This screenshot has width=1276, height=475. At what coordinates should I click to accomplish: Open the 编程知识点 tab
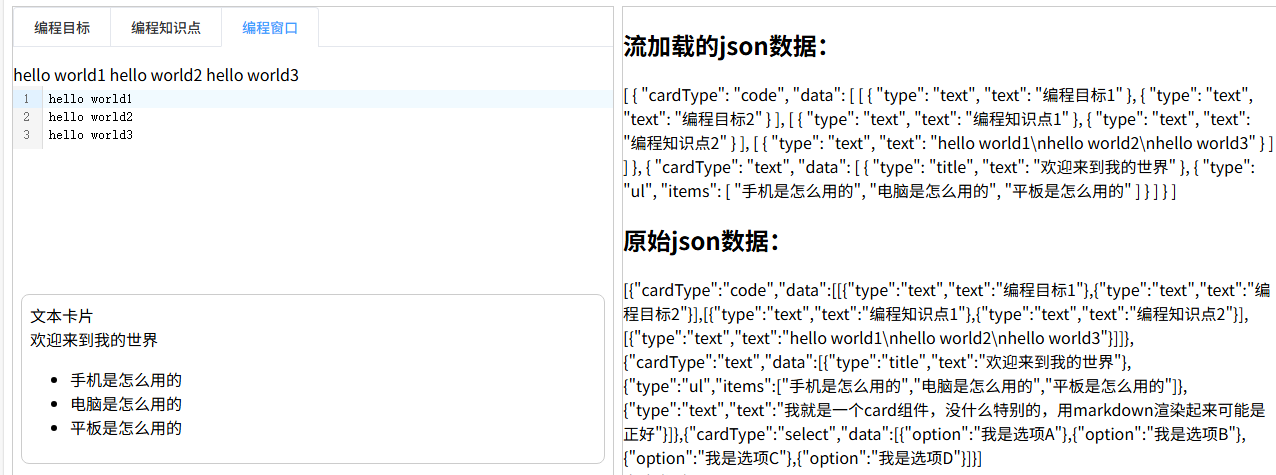coord(166,28)
